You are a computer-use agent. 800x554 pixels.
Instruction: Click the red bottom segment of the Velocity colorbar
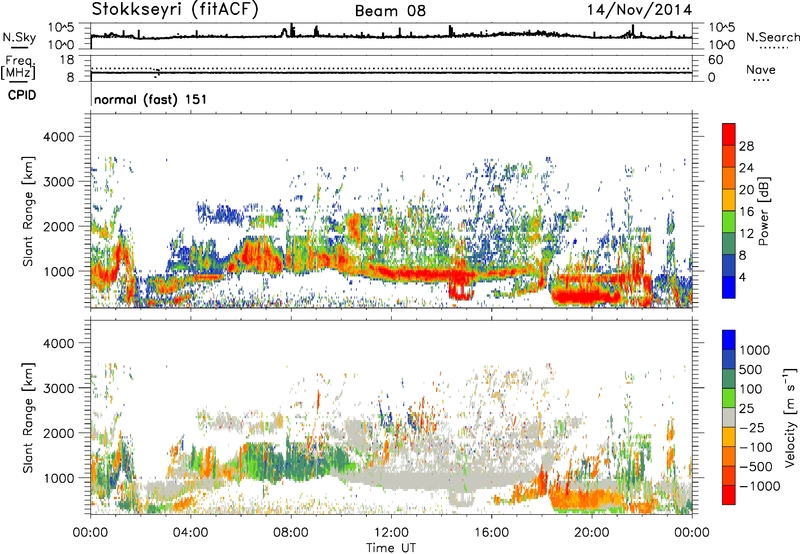coord(729,495)
